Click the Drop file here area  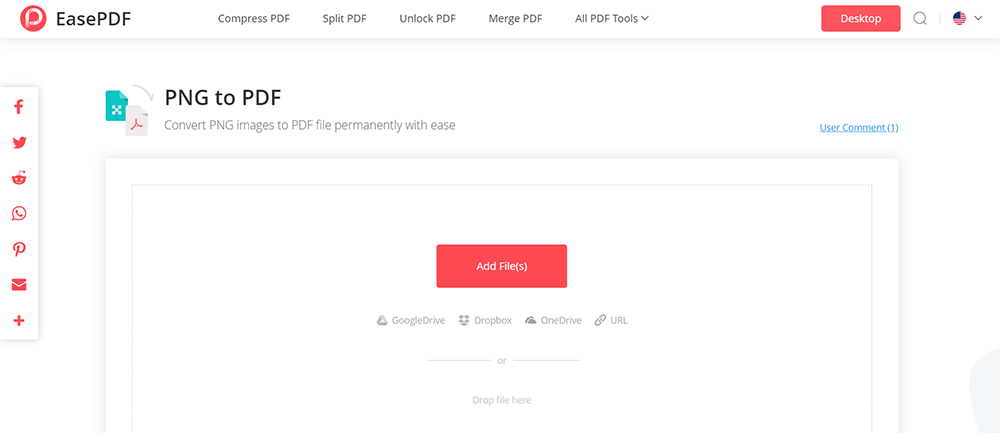click(x=501, y=400)
